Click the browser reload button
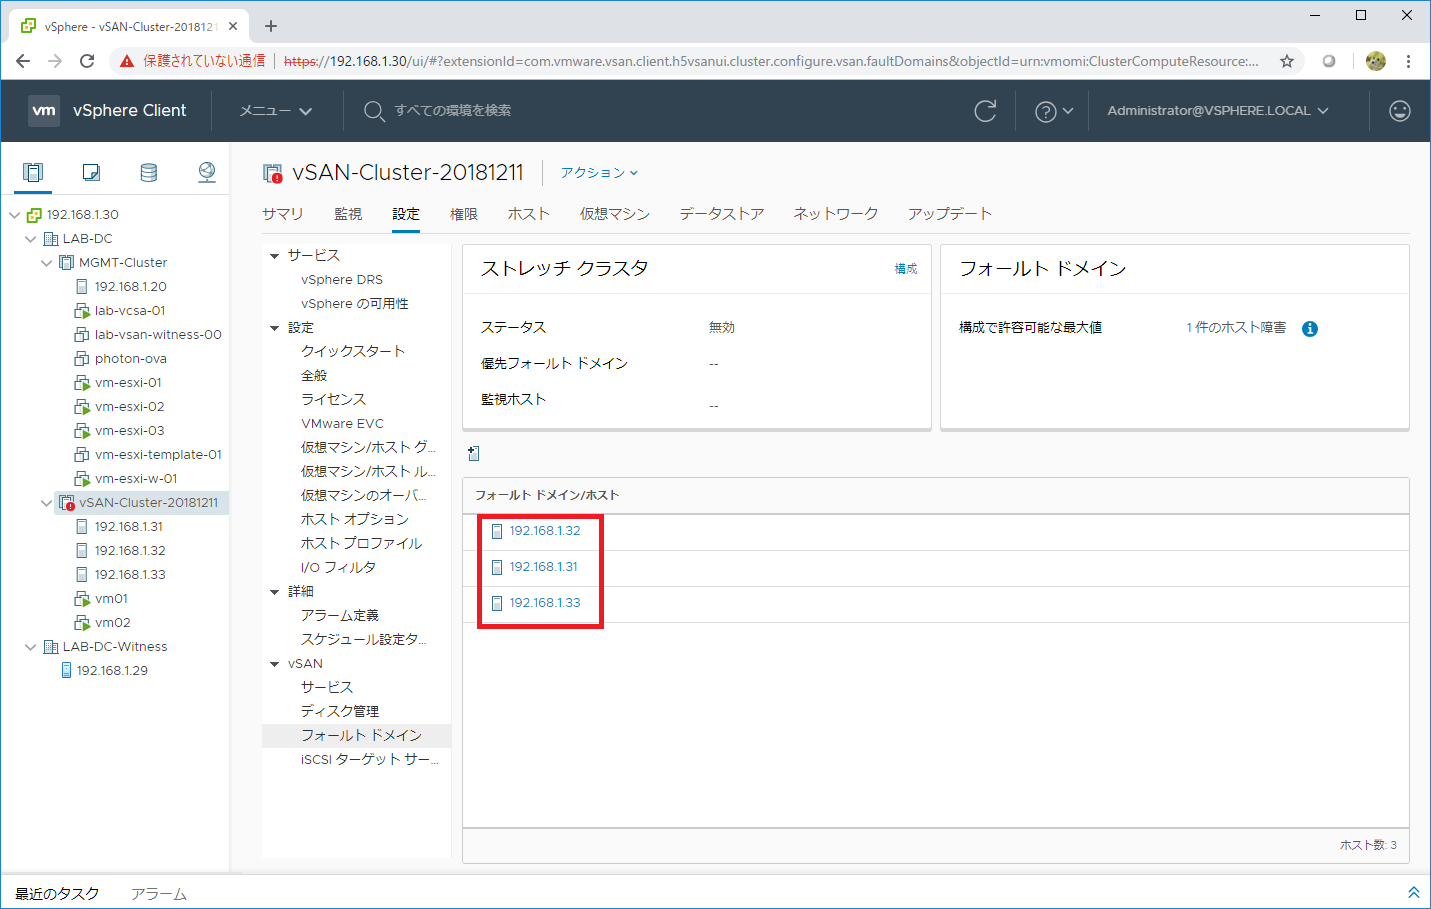The height and width of the screenshot is (909, 1431). [x=87, y=61]
